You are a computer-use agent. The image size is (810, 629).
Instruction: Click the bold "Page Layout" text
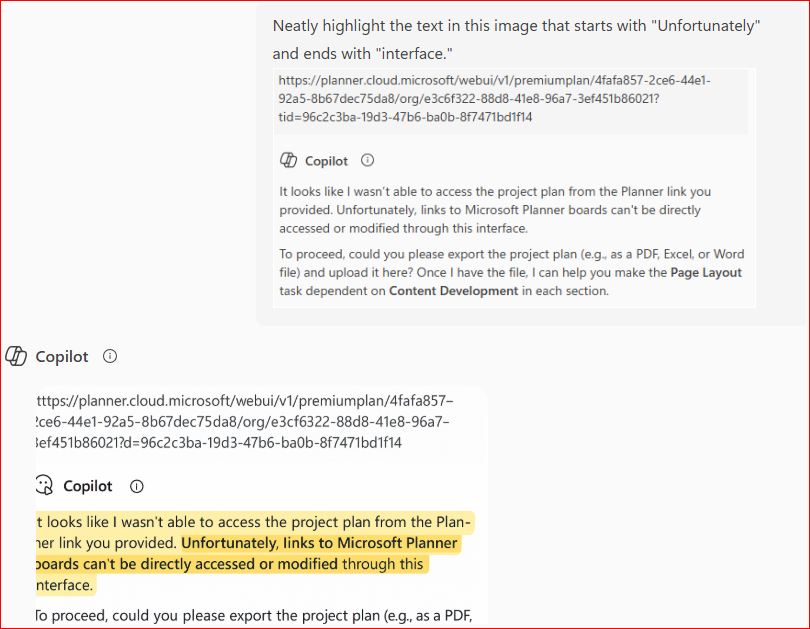point(706,273)
